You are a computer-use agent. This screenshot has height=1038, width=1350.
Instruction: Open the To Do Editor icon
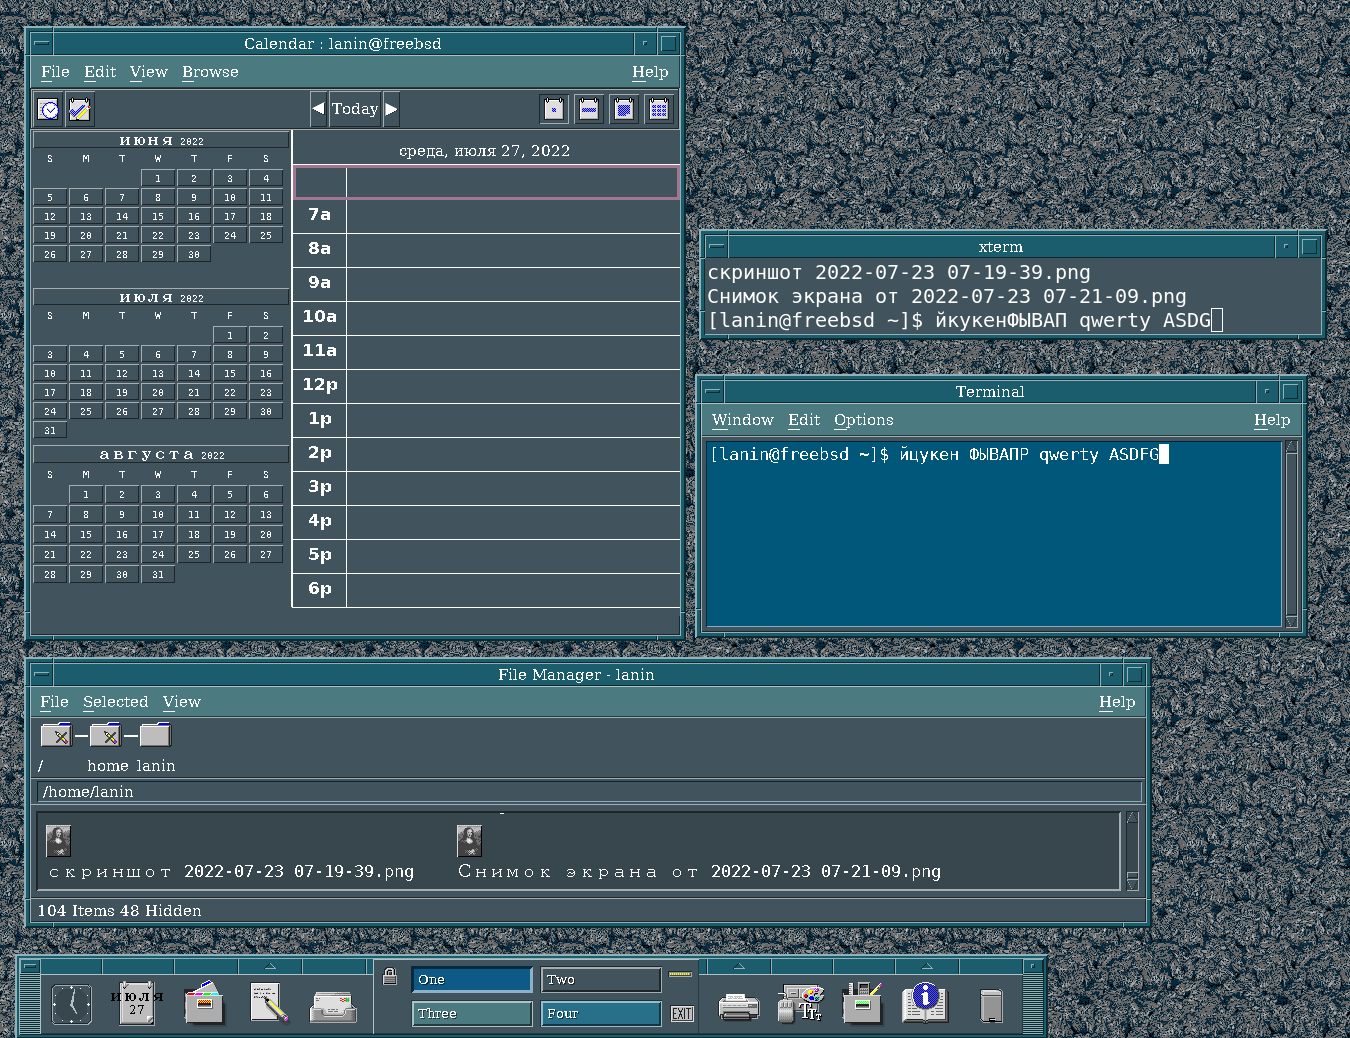[80, 109]
